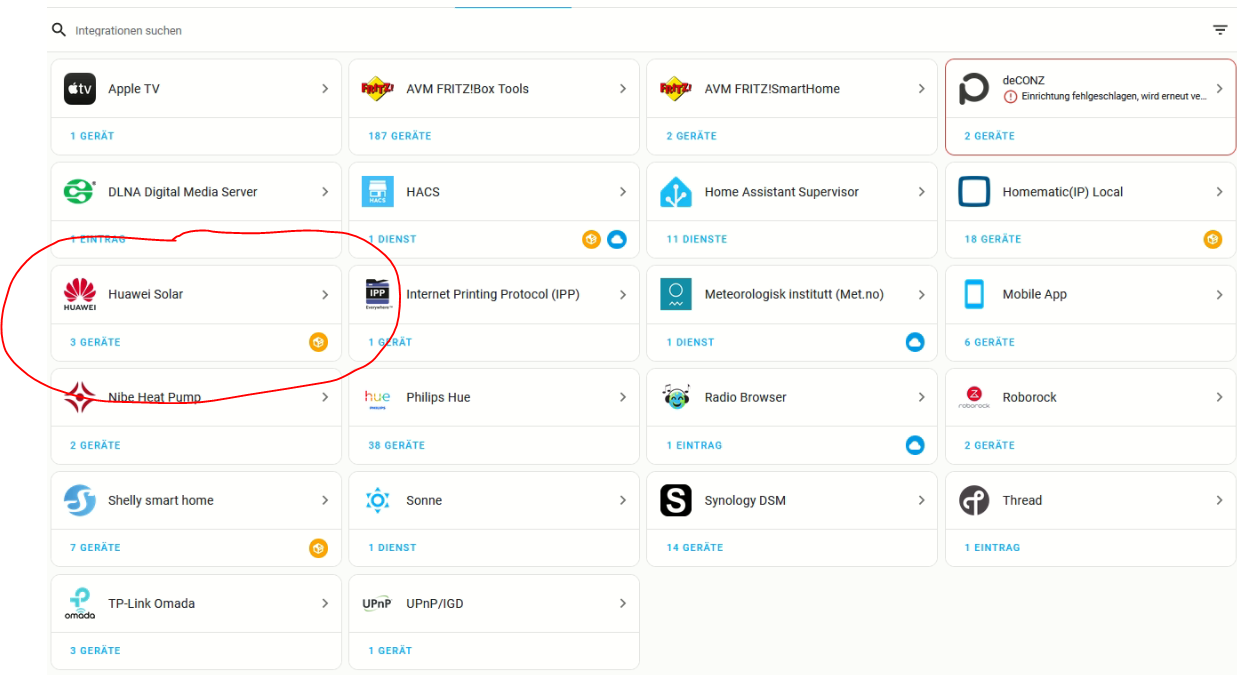
Task: Click the Radio Browser headphones icon
Action: click(x=676, y=398)
